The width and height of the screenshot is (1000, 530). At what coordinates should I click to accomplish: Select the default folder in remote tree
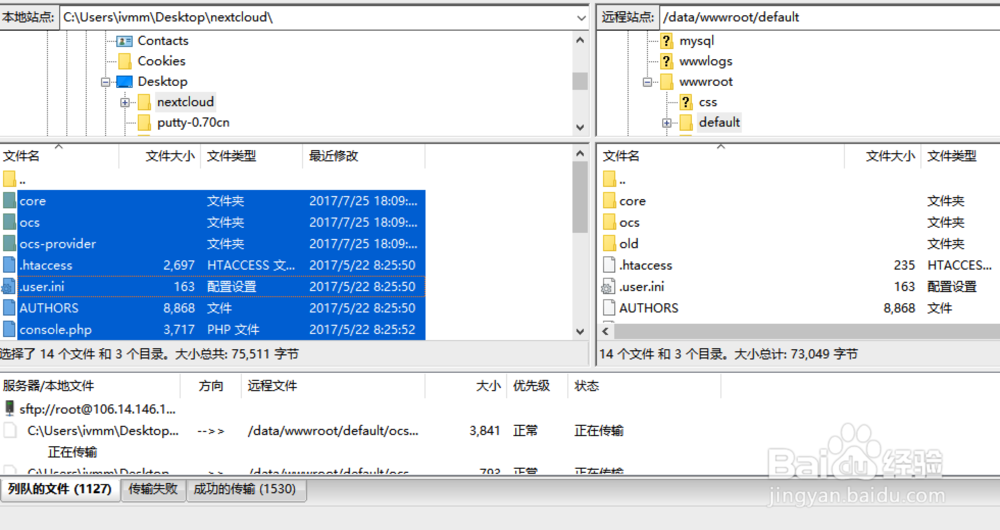[x=719, y=122]
